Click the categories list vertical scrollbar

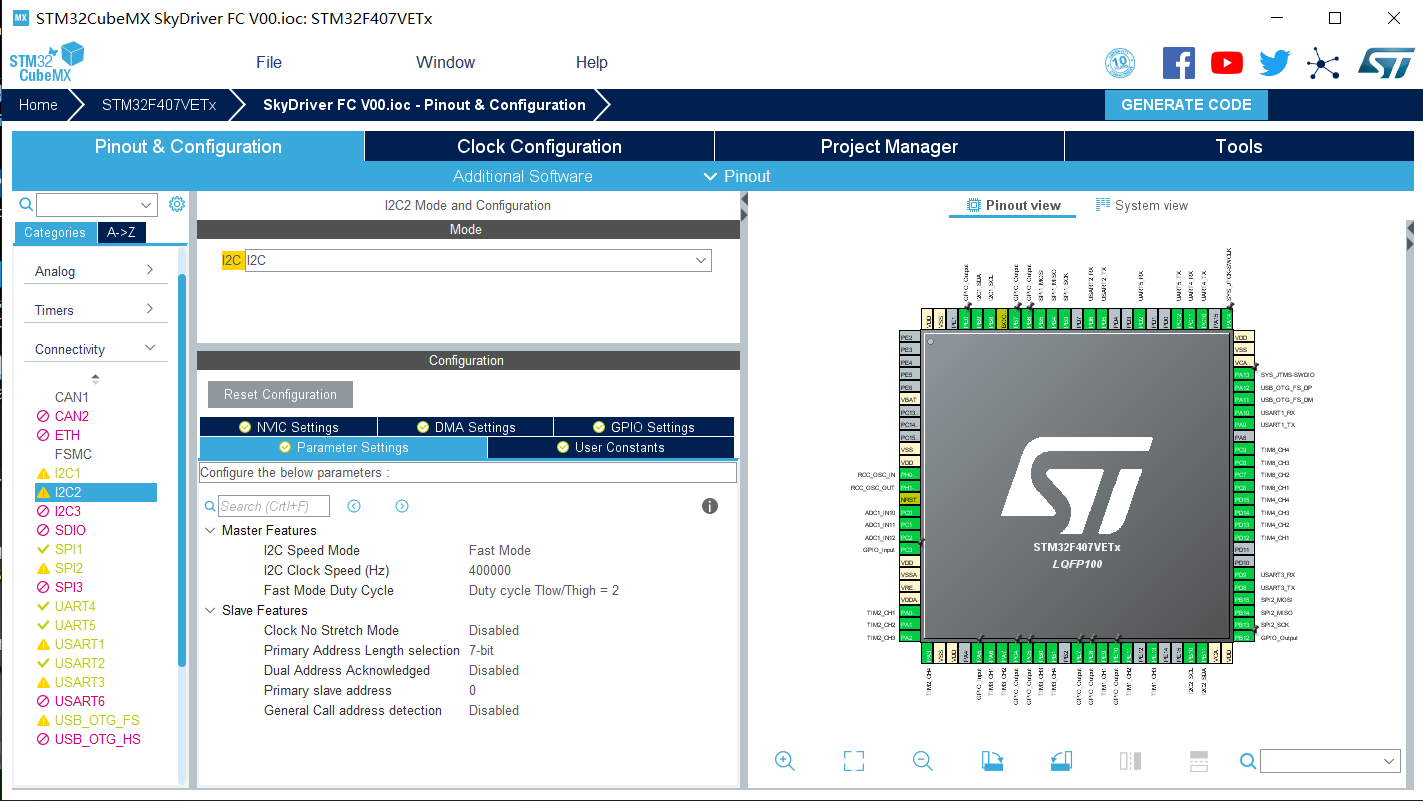[182, 470]
